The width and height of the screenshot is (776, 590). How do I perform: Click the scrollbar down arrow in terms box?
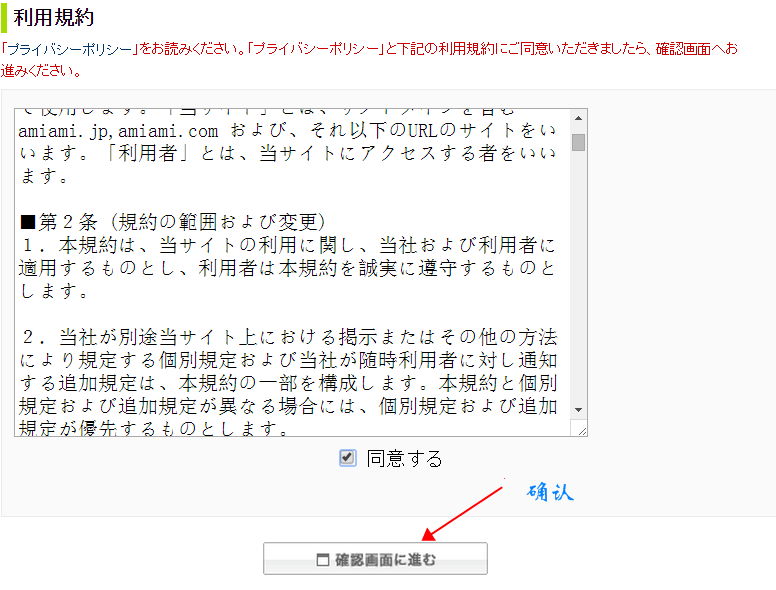(x=578, y=409)
